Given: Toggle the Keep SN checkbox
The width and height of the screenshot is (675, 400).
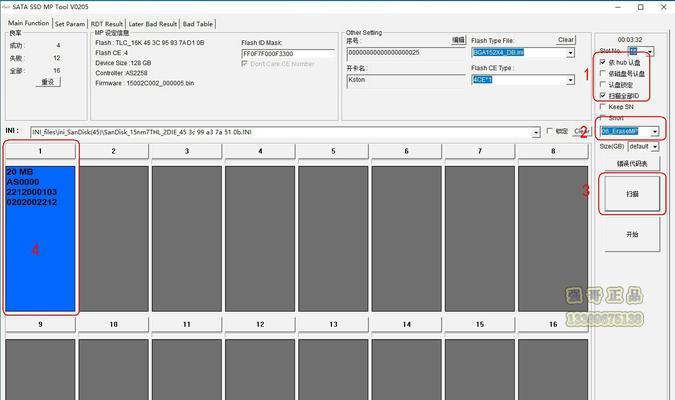Looking at the screenshot, I should (x=603, y=106).
